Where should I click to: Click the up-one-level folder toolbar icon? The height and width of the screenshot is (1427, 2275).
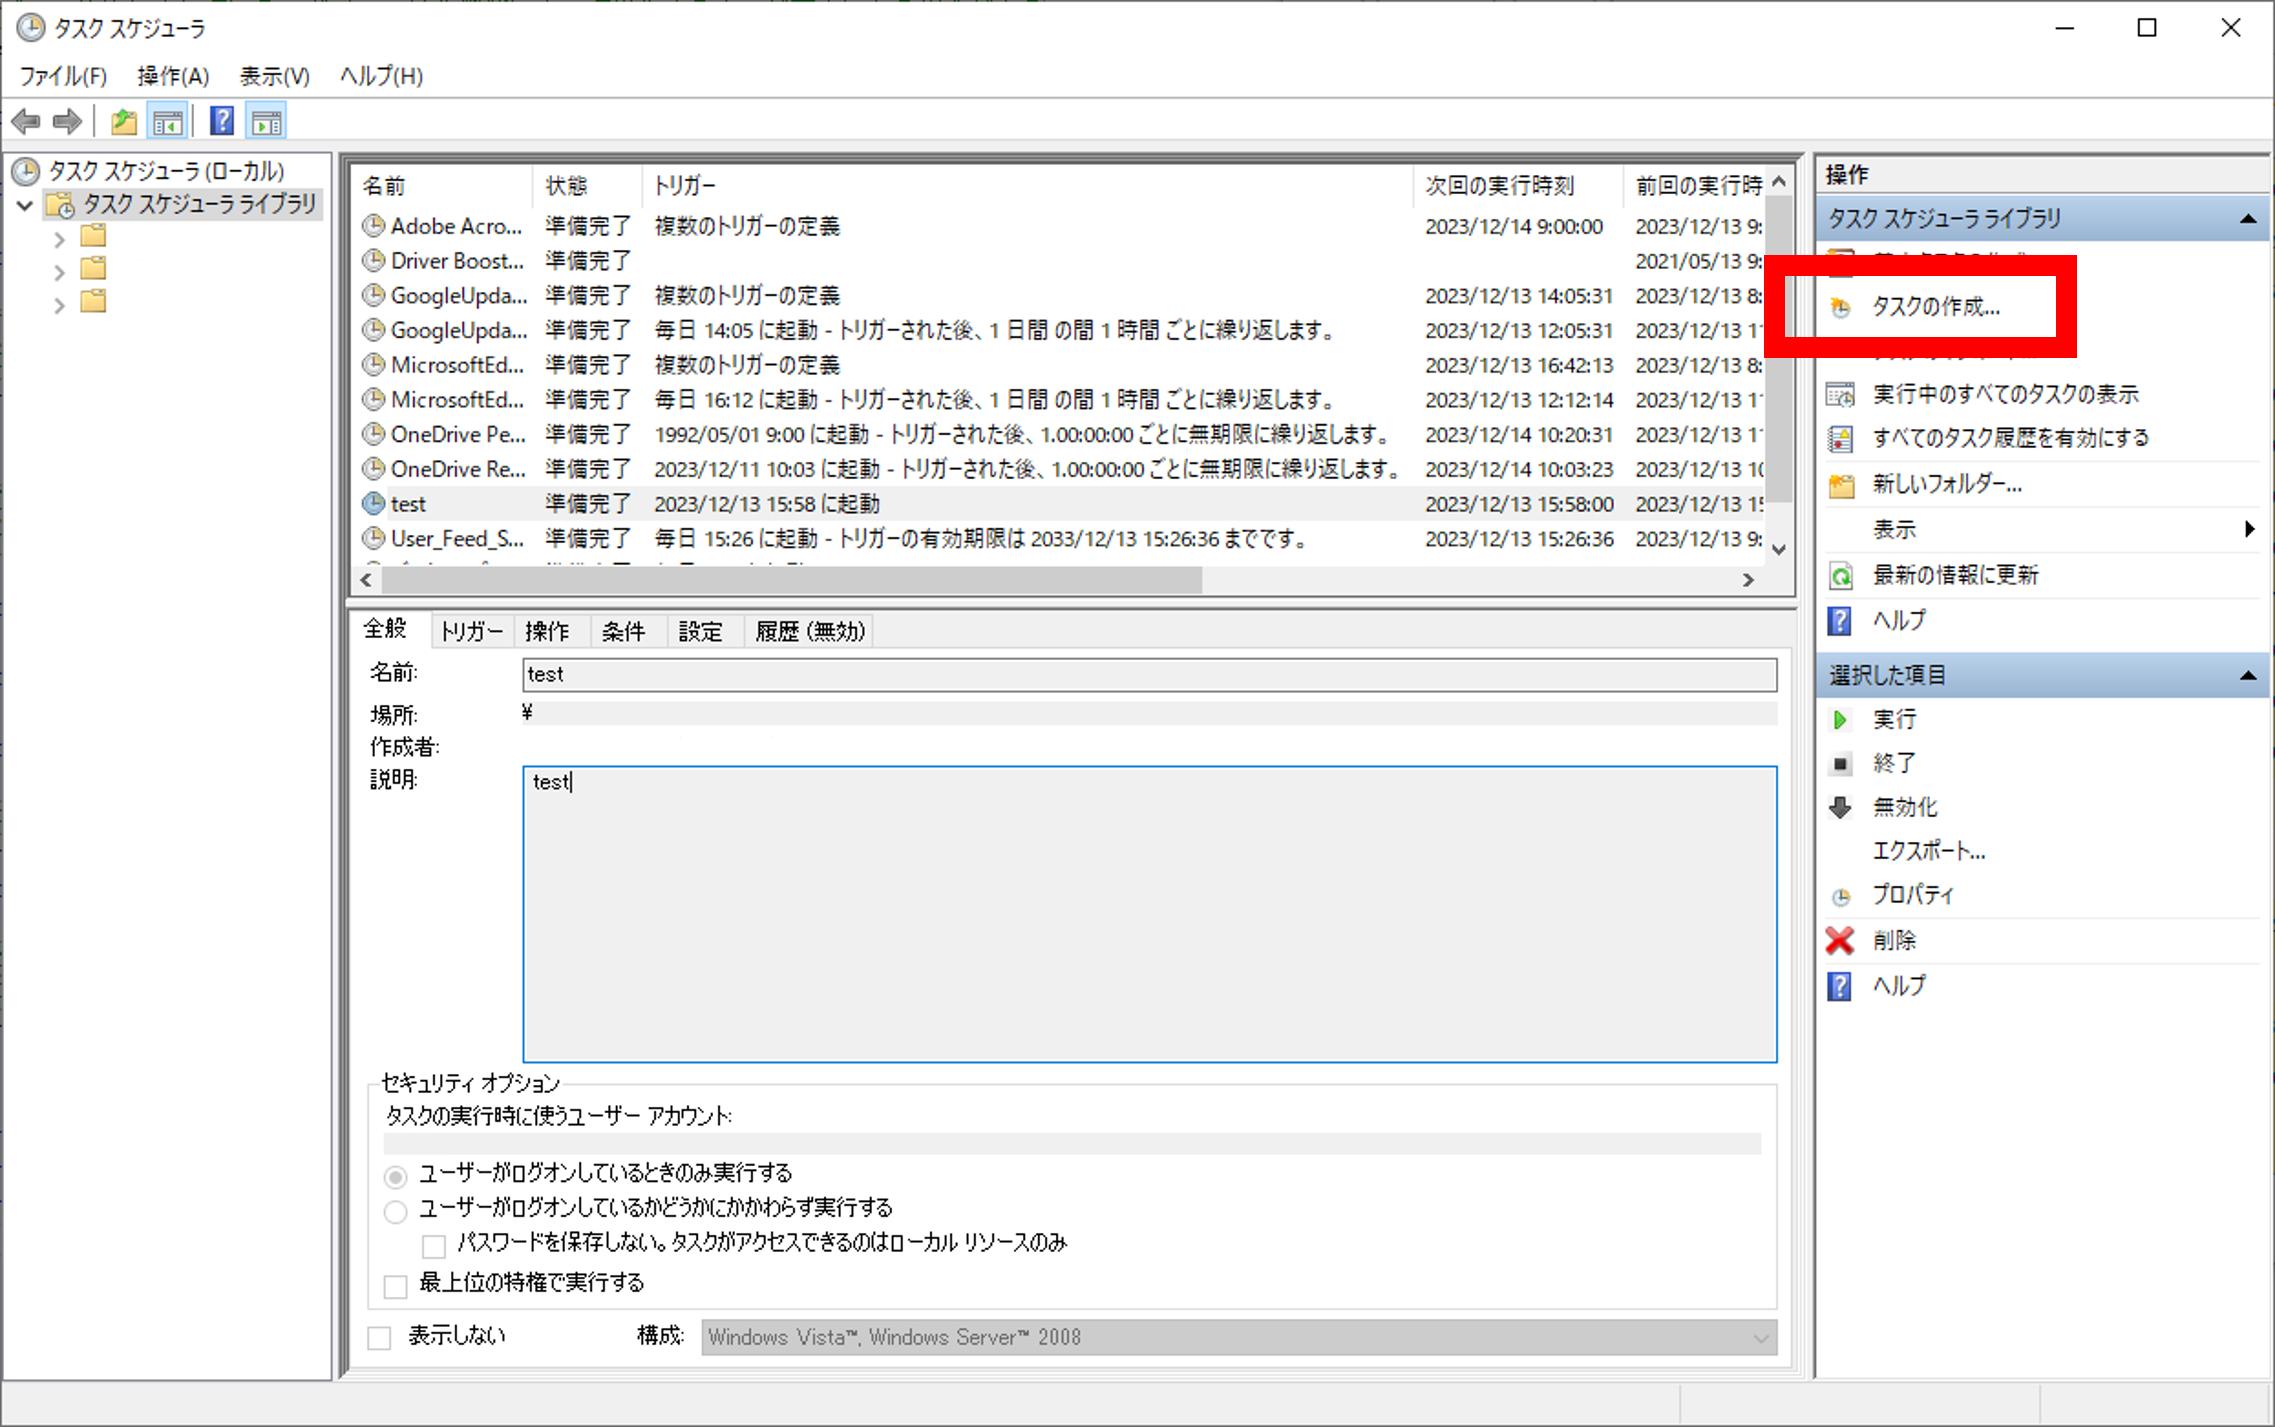point(123,122)
